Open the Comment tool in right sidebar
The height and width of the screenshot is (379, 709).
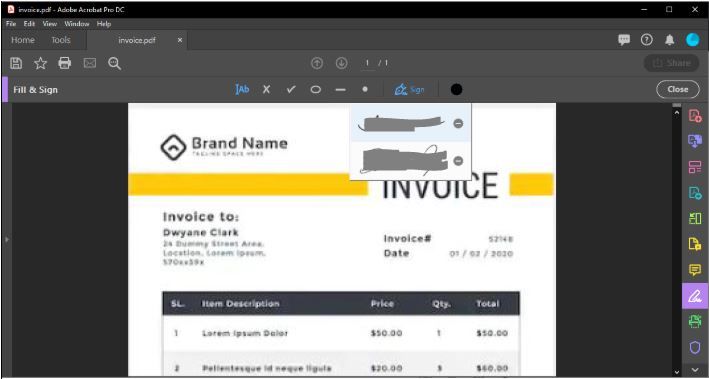pos(695,270)
